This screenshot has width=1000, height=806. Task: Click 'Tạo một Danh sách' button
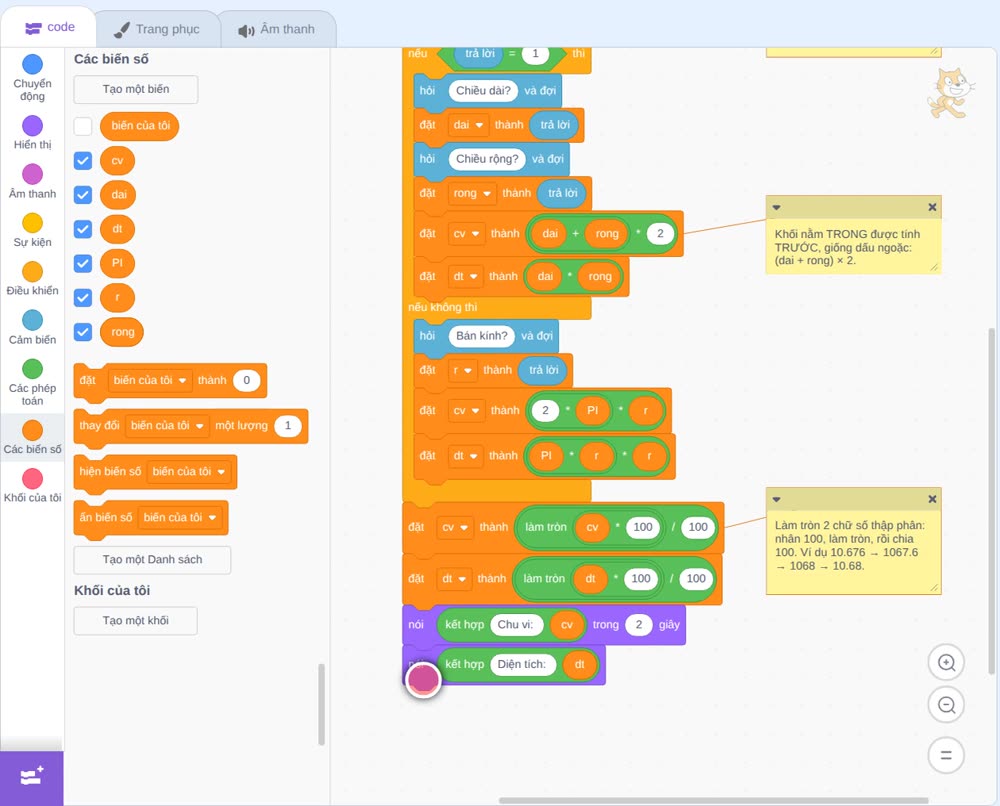pos(152,560)
